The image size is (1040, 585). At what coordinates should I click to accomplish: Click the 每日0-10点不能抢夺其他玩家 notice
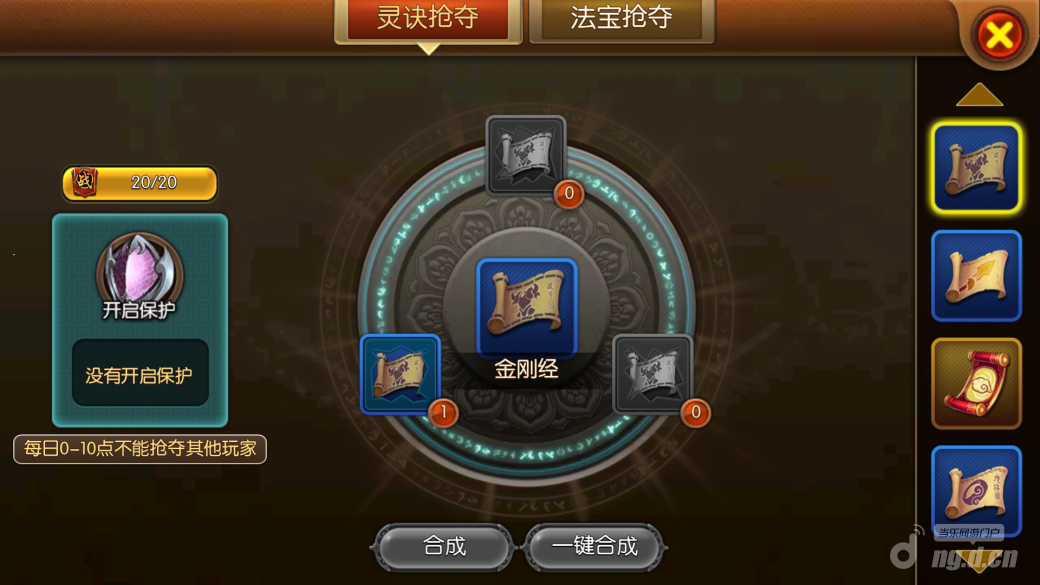[140, 449]
